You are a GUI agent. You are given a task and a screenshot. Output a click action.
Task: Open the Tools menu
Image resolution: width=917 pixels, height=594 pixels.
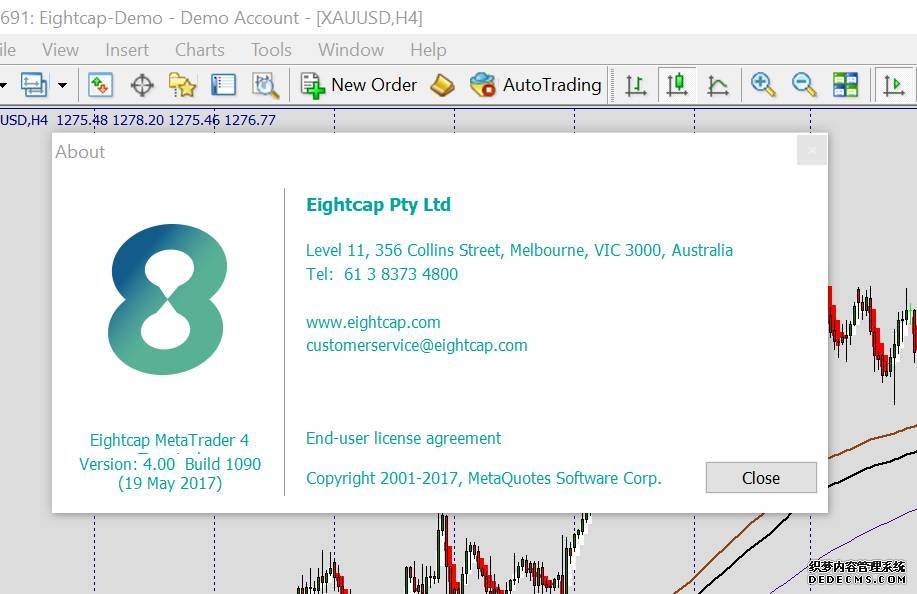(271, 50)
